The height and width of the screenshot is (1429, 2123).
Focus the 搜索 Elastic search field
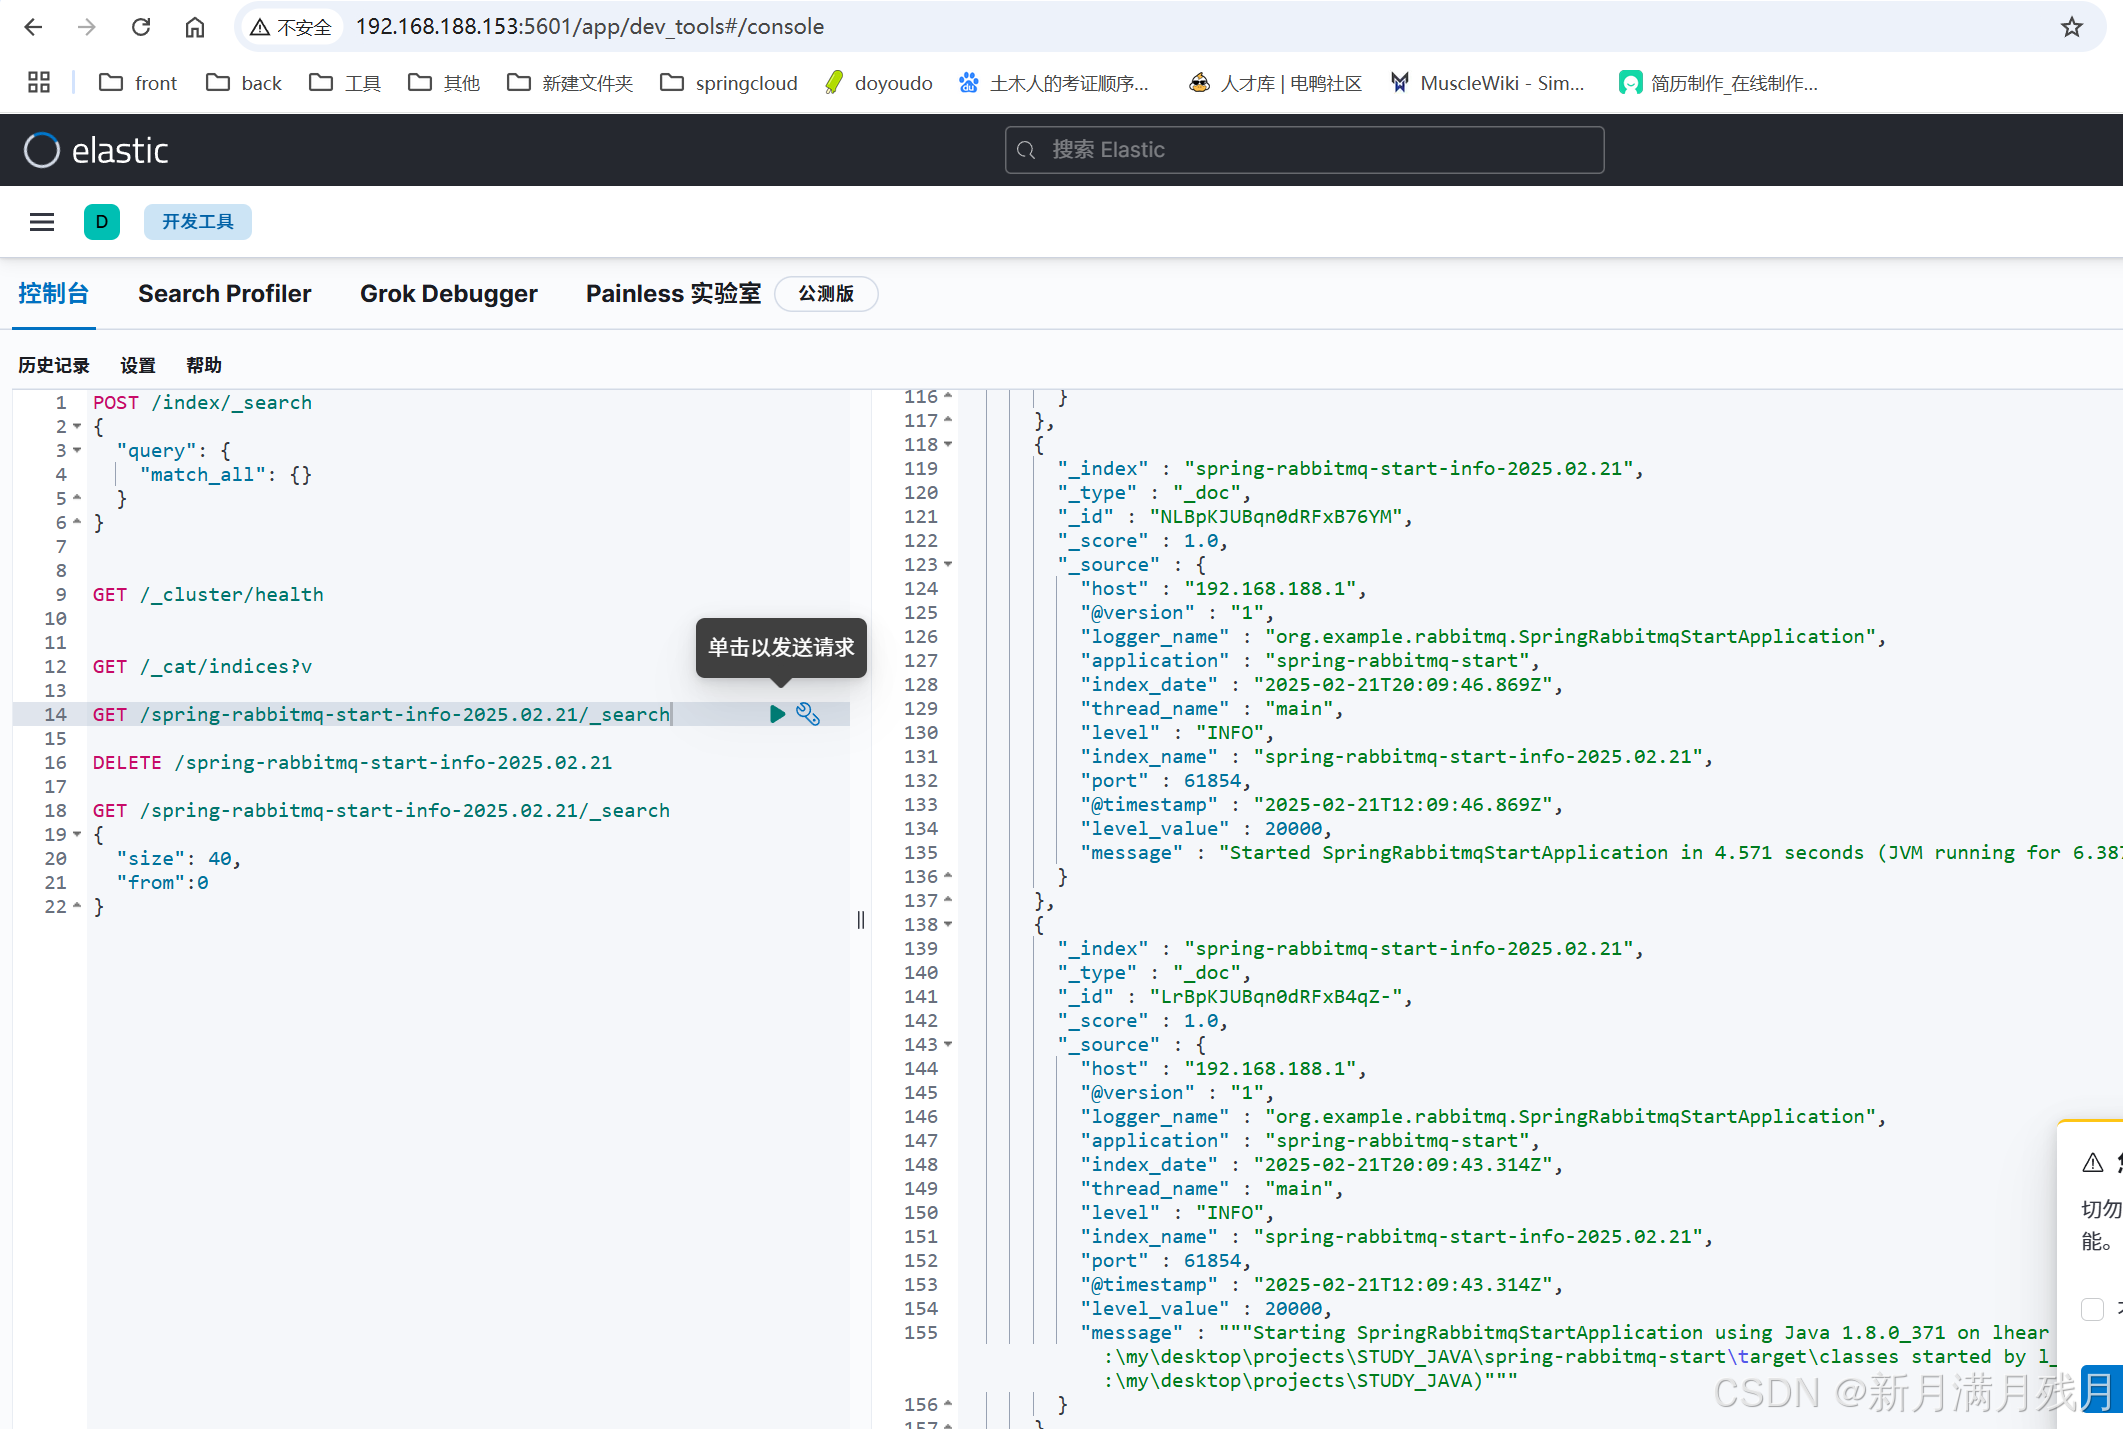pyautogui.click(x=1304, y=150)
